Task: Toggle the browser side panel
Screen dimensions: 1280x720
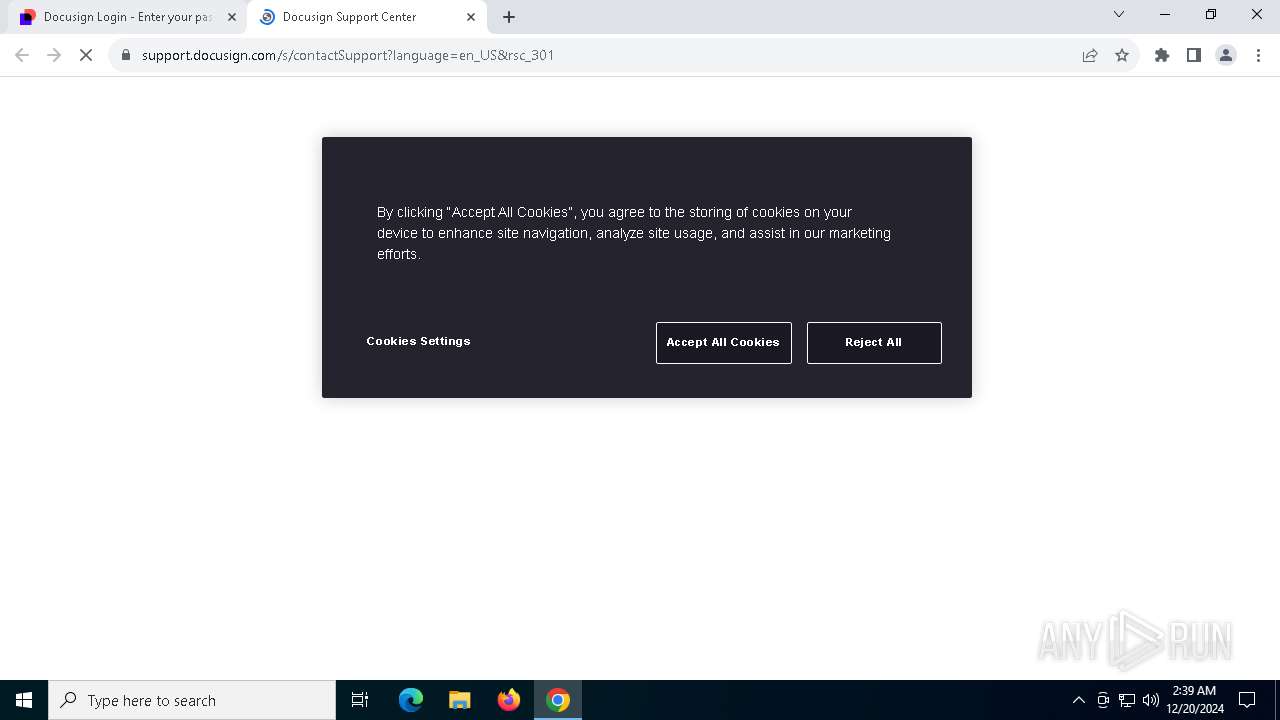Action: [1194, 55]
